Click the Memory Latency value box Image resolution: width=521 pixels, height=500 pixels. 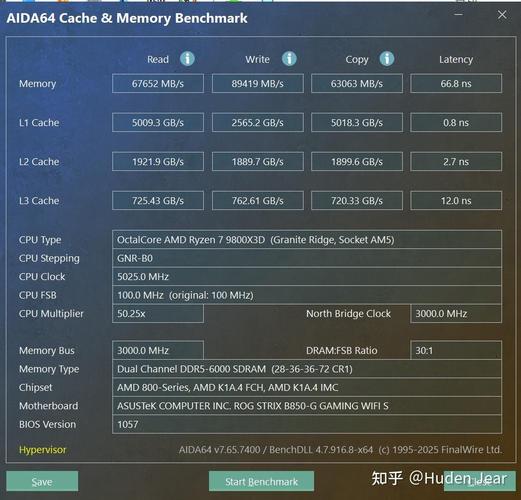pos(456,83)
